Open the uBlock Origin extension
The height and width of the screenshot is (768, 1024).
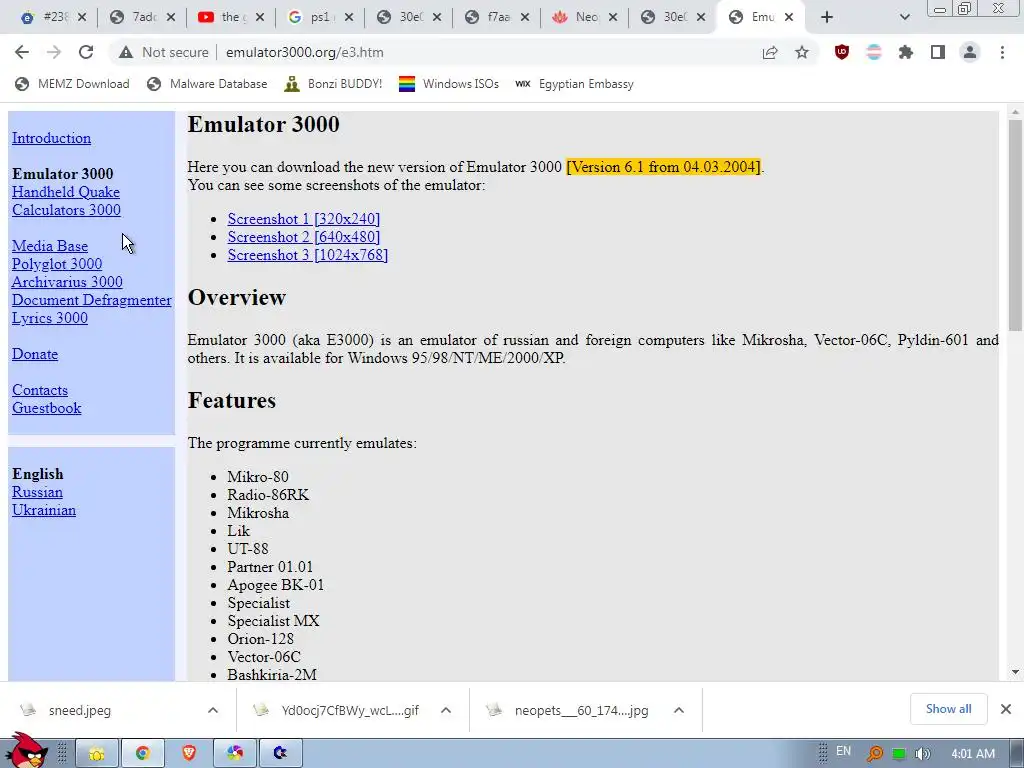click(842, 52)
